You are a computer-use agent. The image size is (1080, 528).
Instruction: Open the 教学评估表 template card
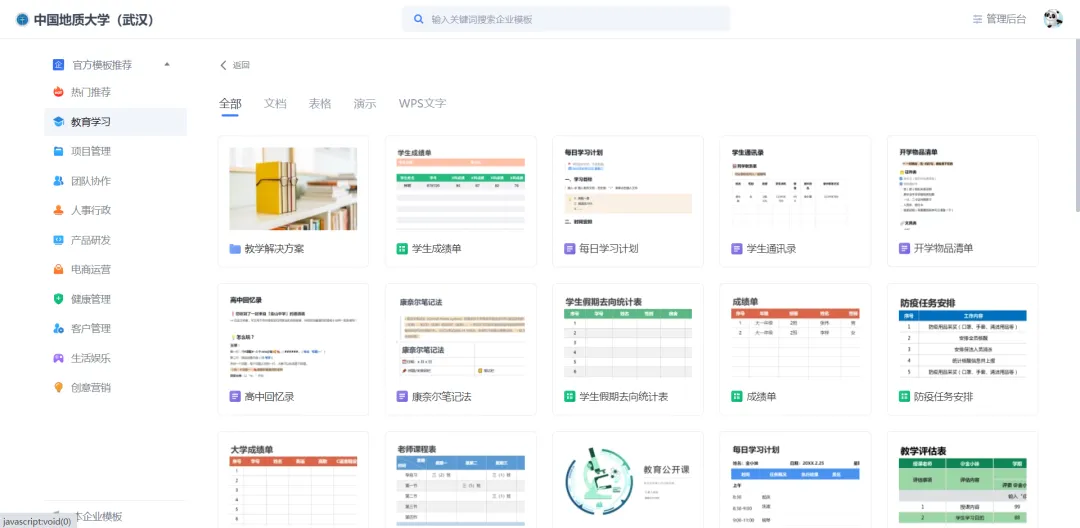coord(963,480)
